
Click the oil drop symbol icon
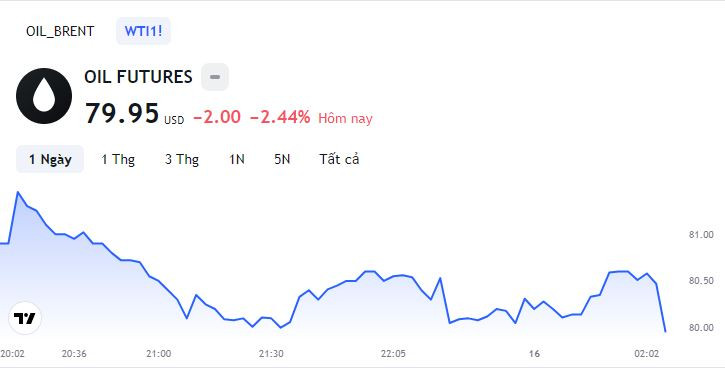[44, 96]
